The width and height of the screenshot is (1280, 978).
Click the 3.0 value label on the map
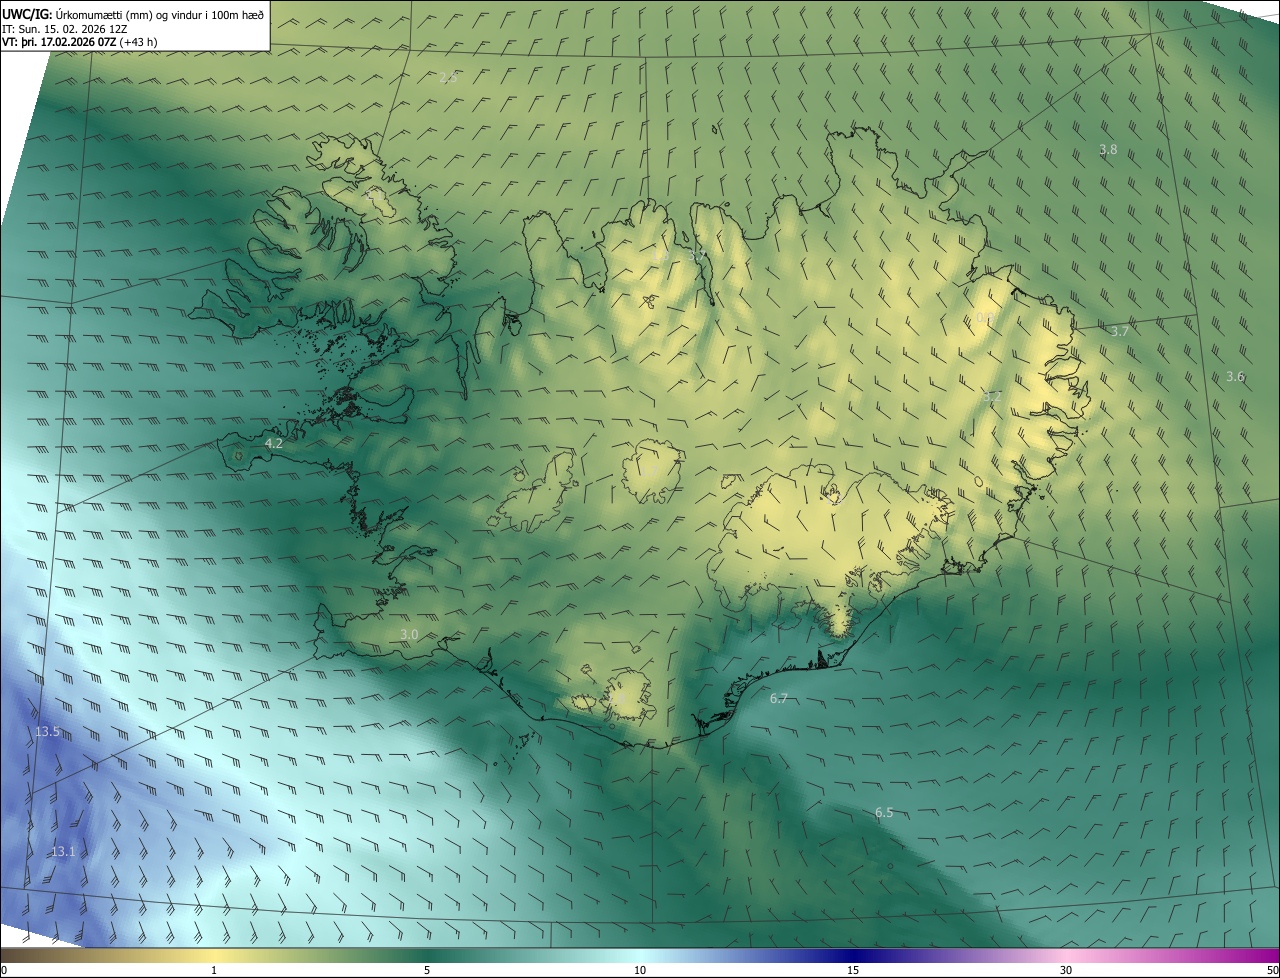click(x=409, y=634)
